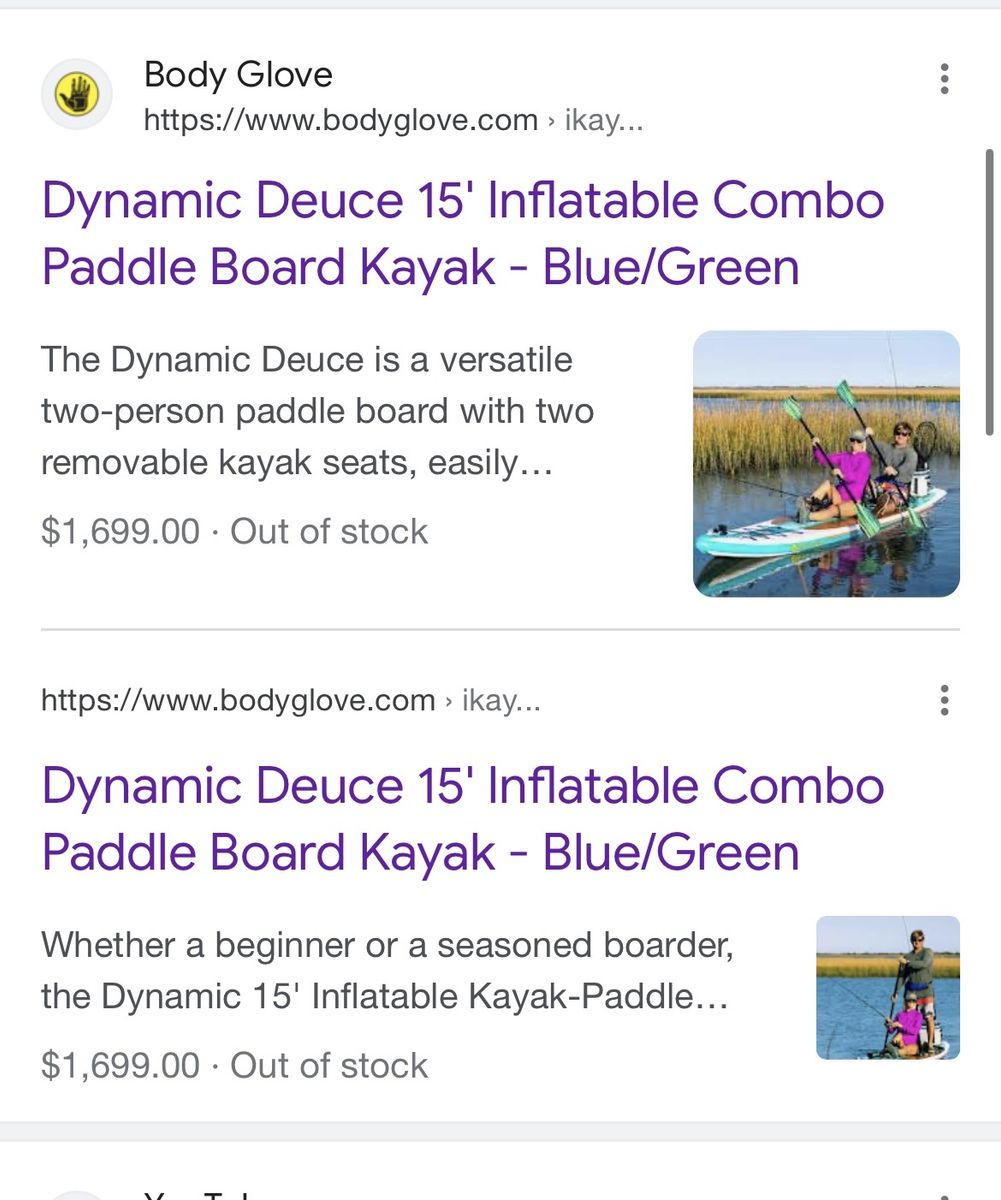This screenshot has height=1200, width=1001.
Task: Click the Body Glove site name
Action: (x=238, y=74)
